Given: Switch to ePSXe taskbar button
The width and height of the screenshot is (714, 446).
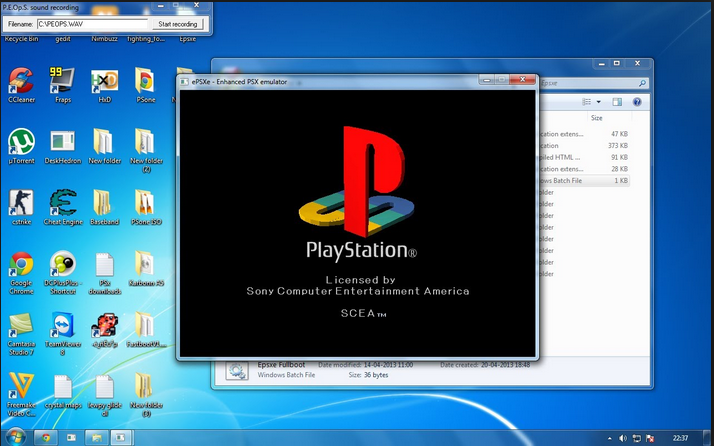Looking at the screenshot, I should click(x=121, y=438).
